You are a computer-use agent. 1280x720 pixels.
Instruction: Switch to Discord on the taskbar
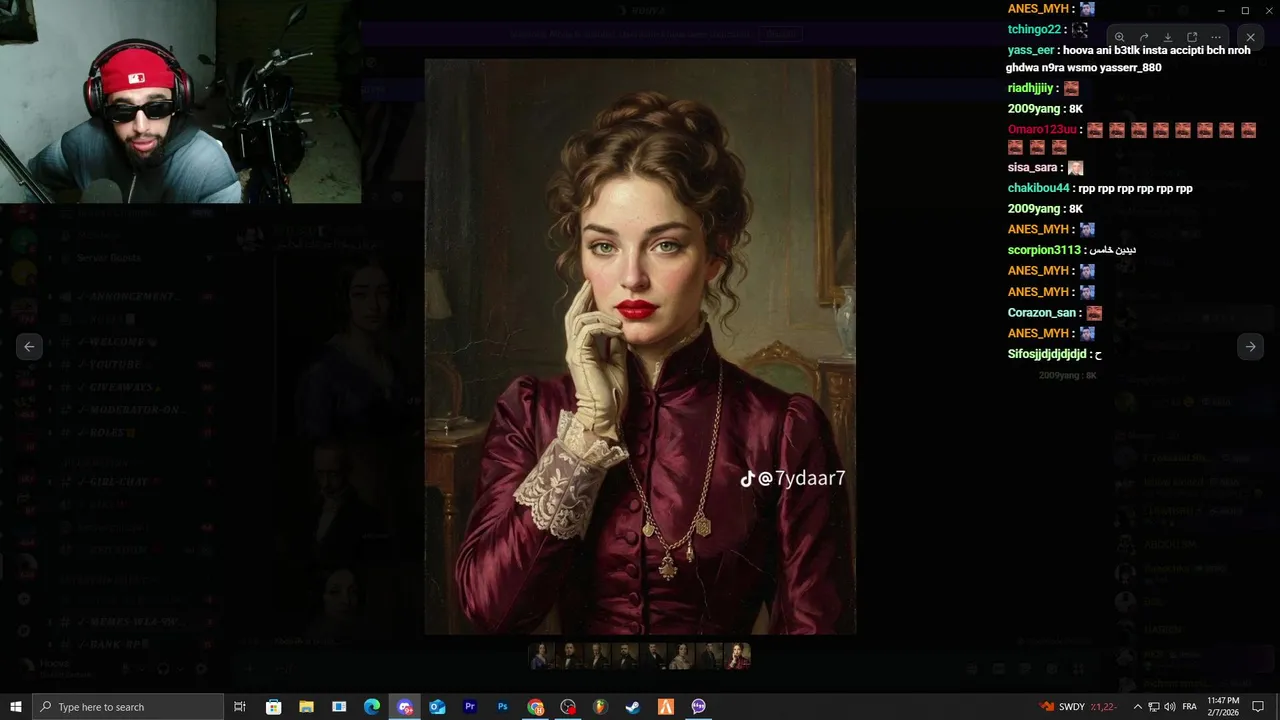coord(405,707)
